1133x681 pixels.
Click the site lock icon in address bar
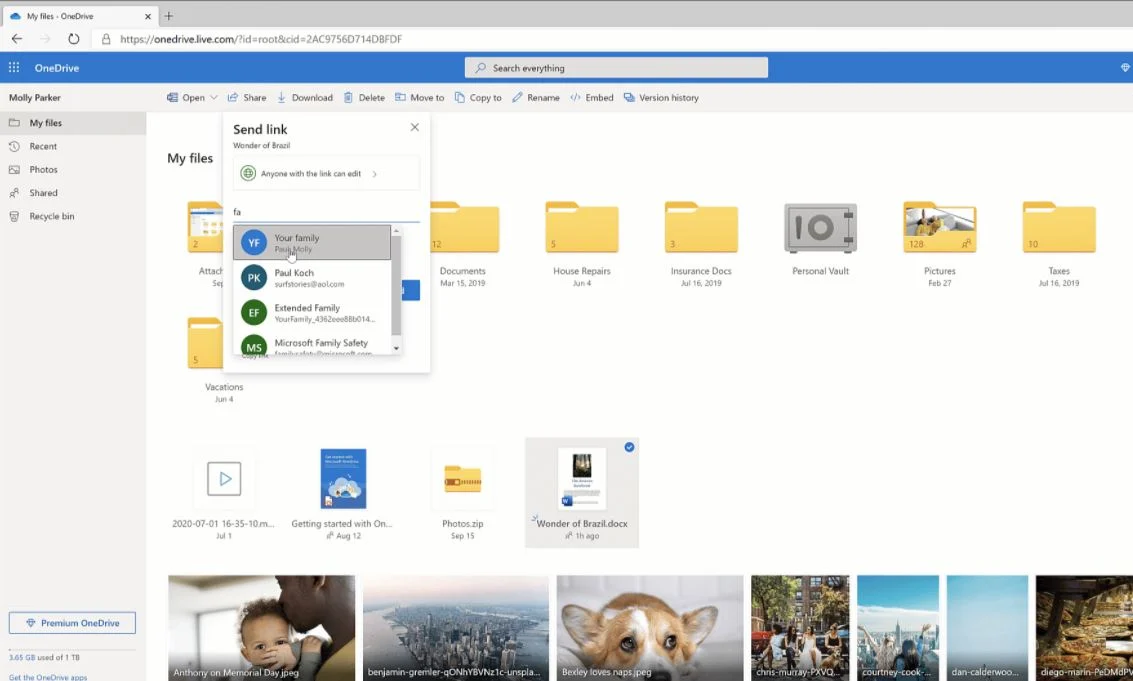(106, 39)
